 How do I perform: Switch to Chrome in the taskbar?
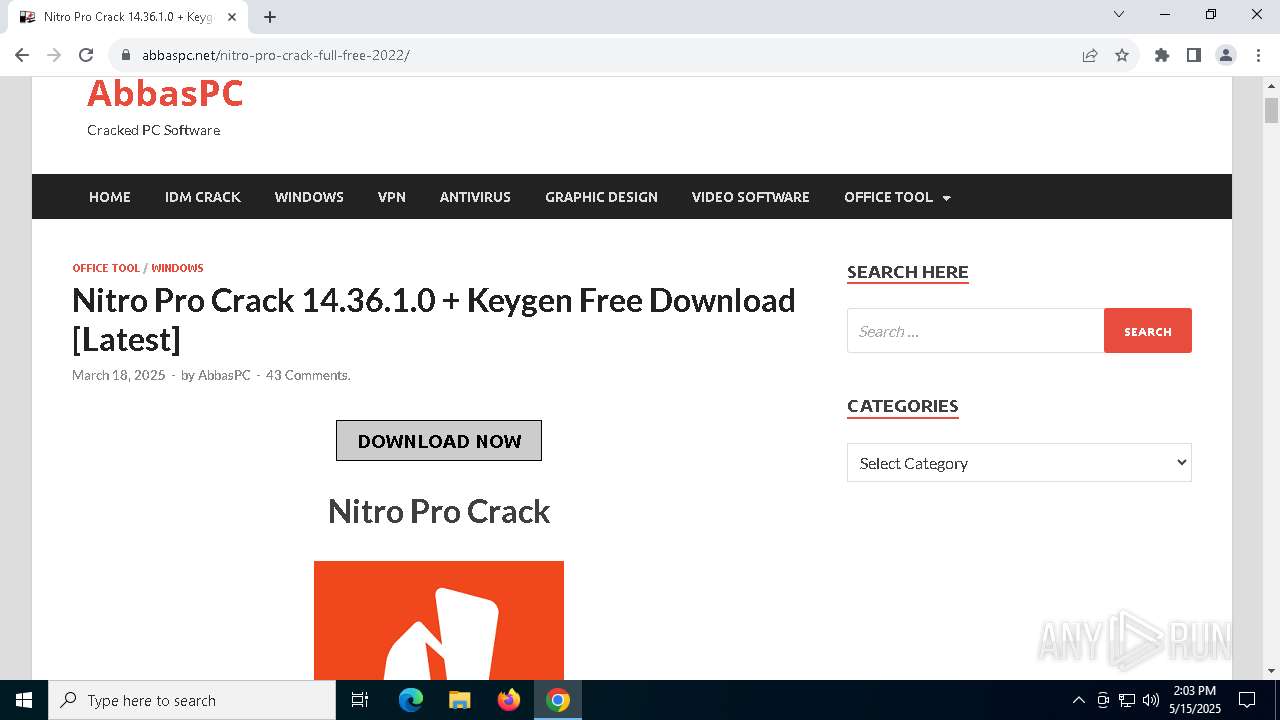(558, 700)
